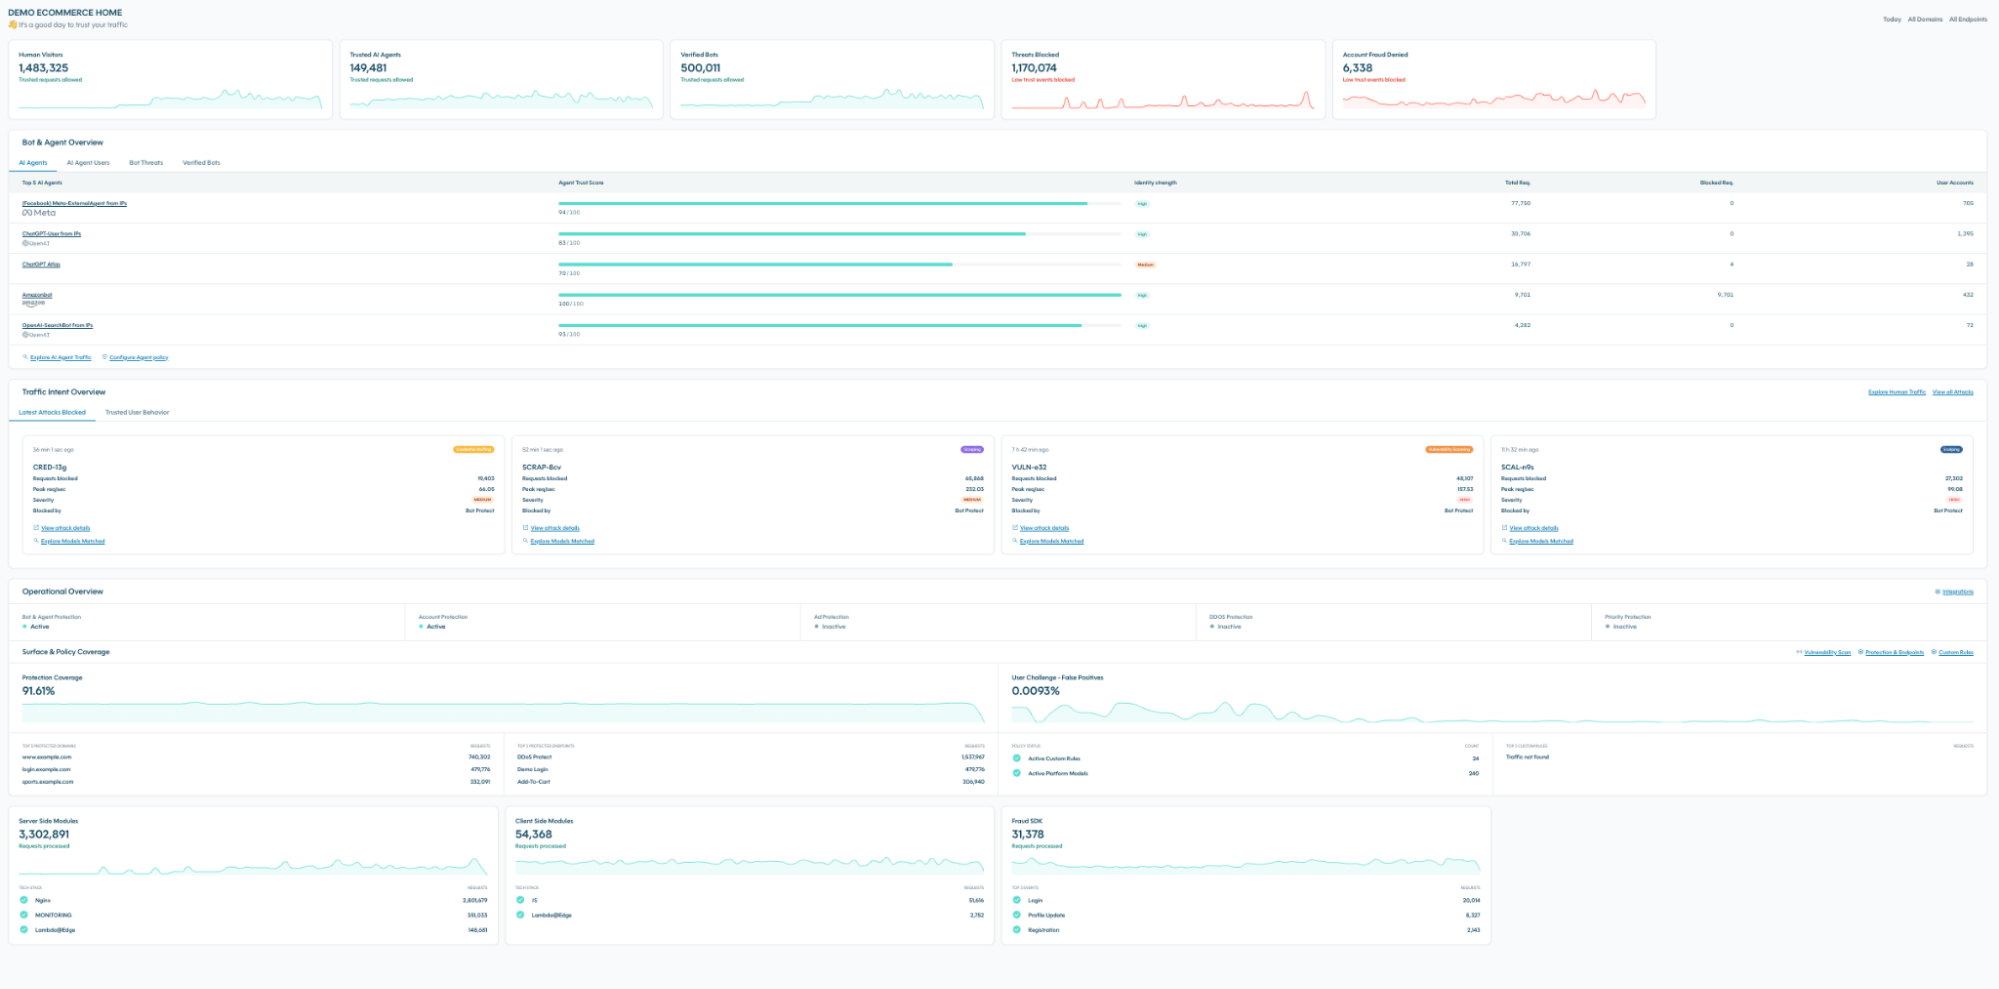Click trust score bar for ChatGPT Atlas
This screenshot has height=989, width=1999.
pos(840,264)
